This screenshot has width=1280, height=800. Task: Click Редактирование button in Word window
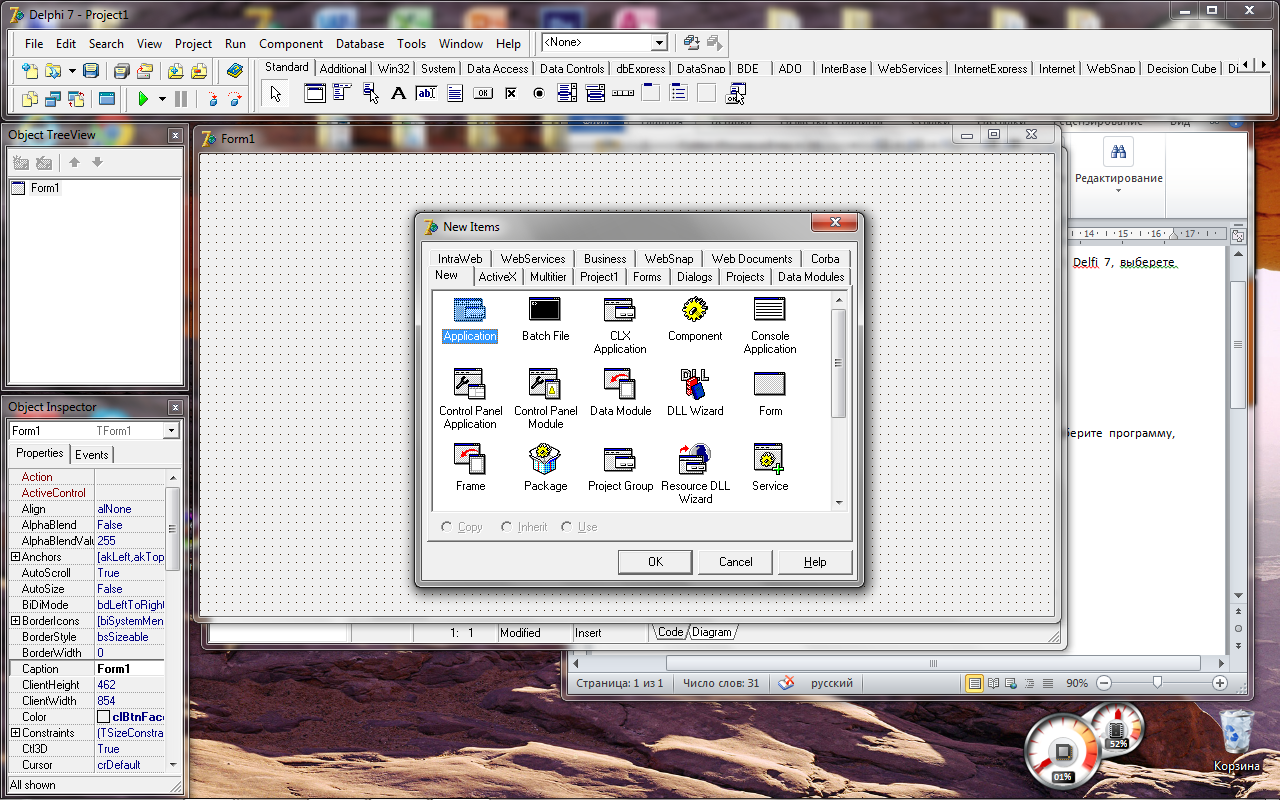[x=1118, y=165]
